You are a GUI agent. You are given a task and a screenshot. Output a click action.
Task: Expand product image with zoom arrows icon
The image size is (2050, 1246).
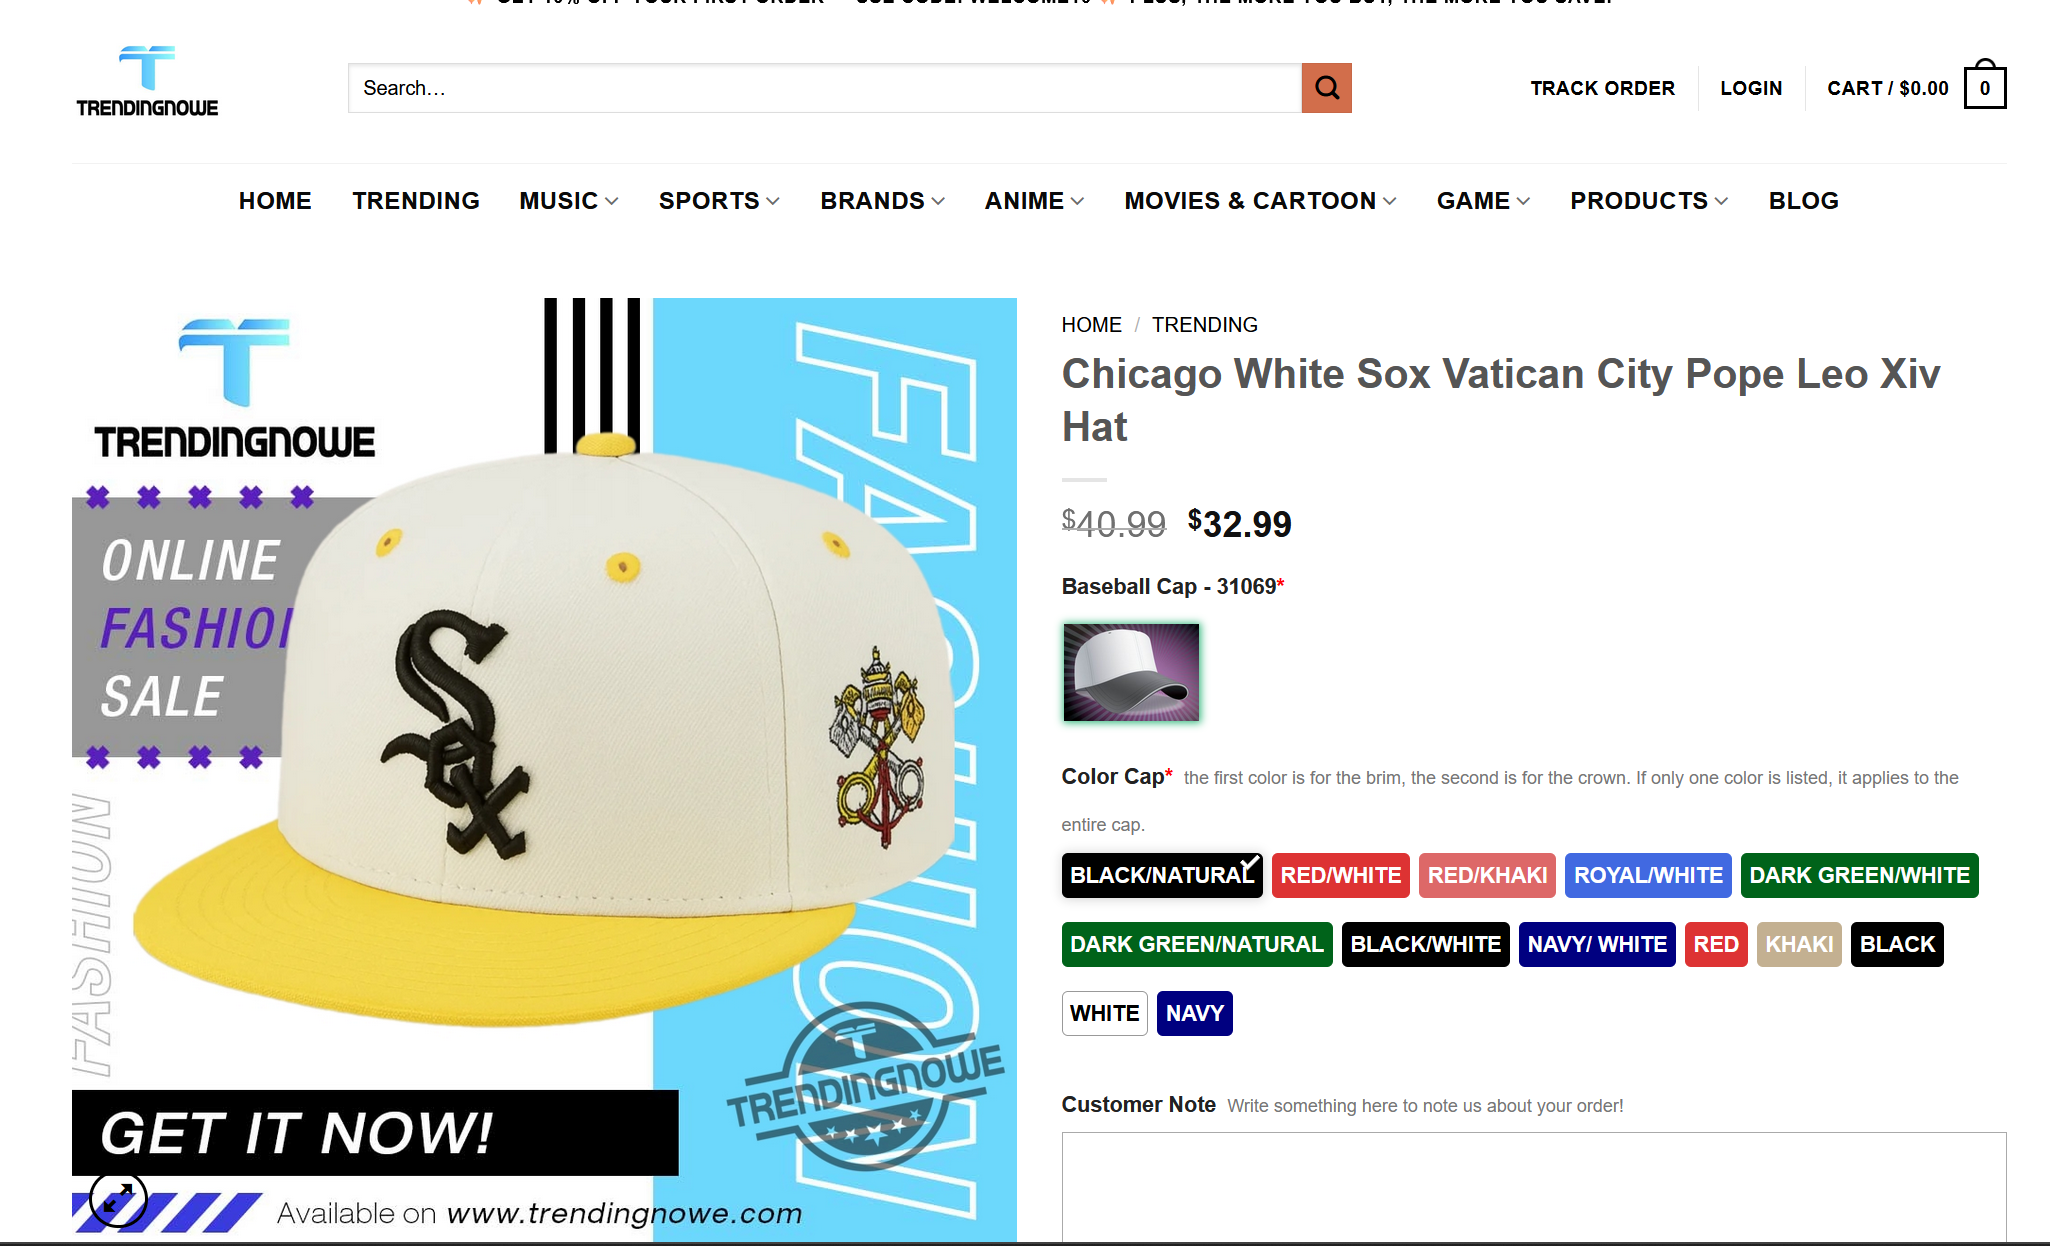pyautogui.click(x=118, y=1197)
